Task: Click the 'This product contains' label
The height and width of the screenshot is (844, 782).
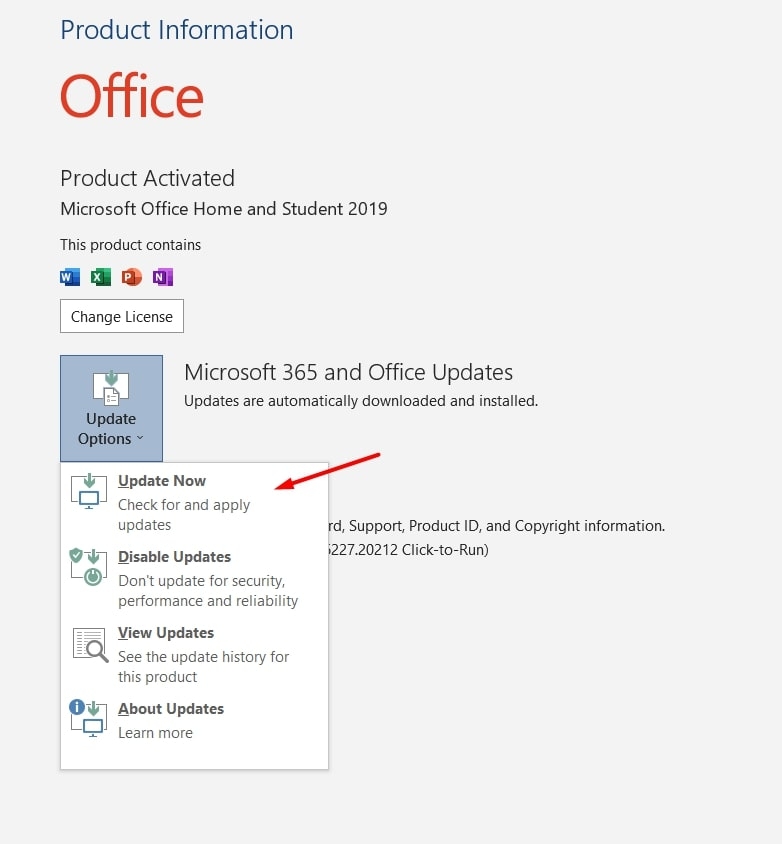Action: (x=130, y=245)
